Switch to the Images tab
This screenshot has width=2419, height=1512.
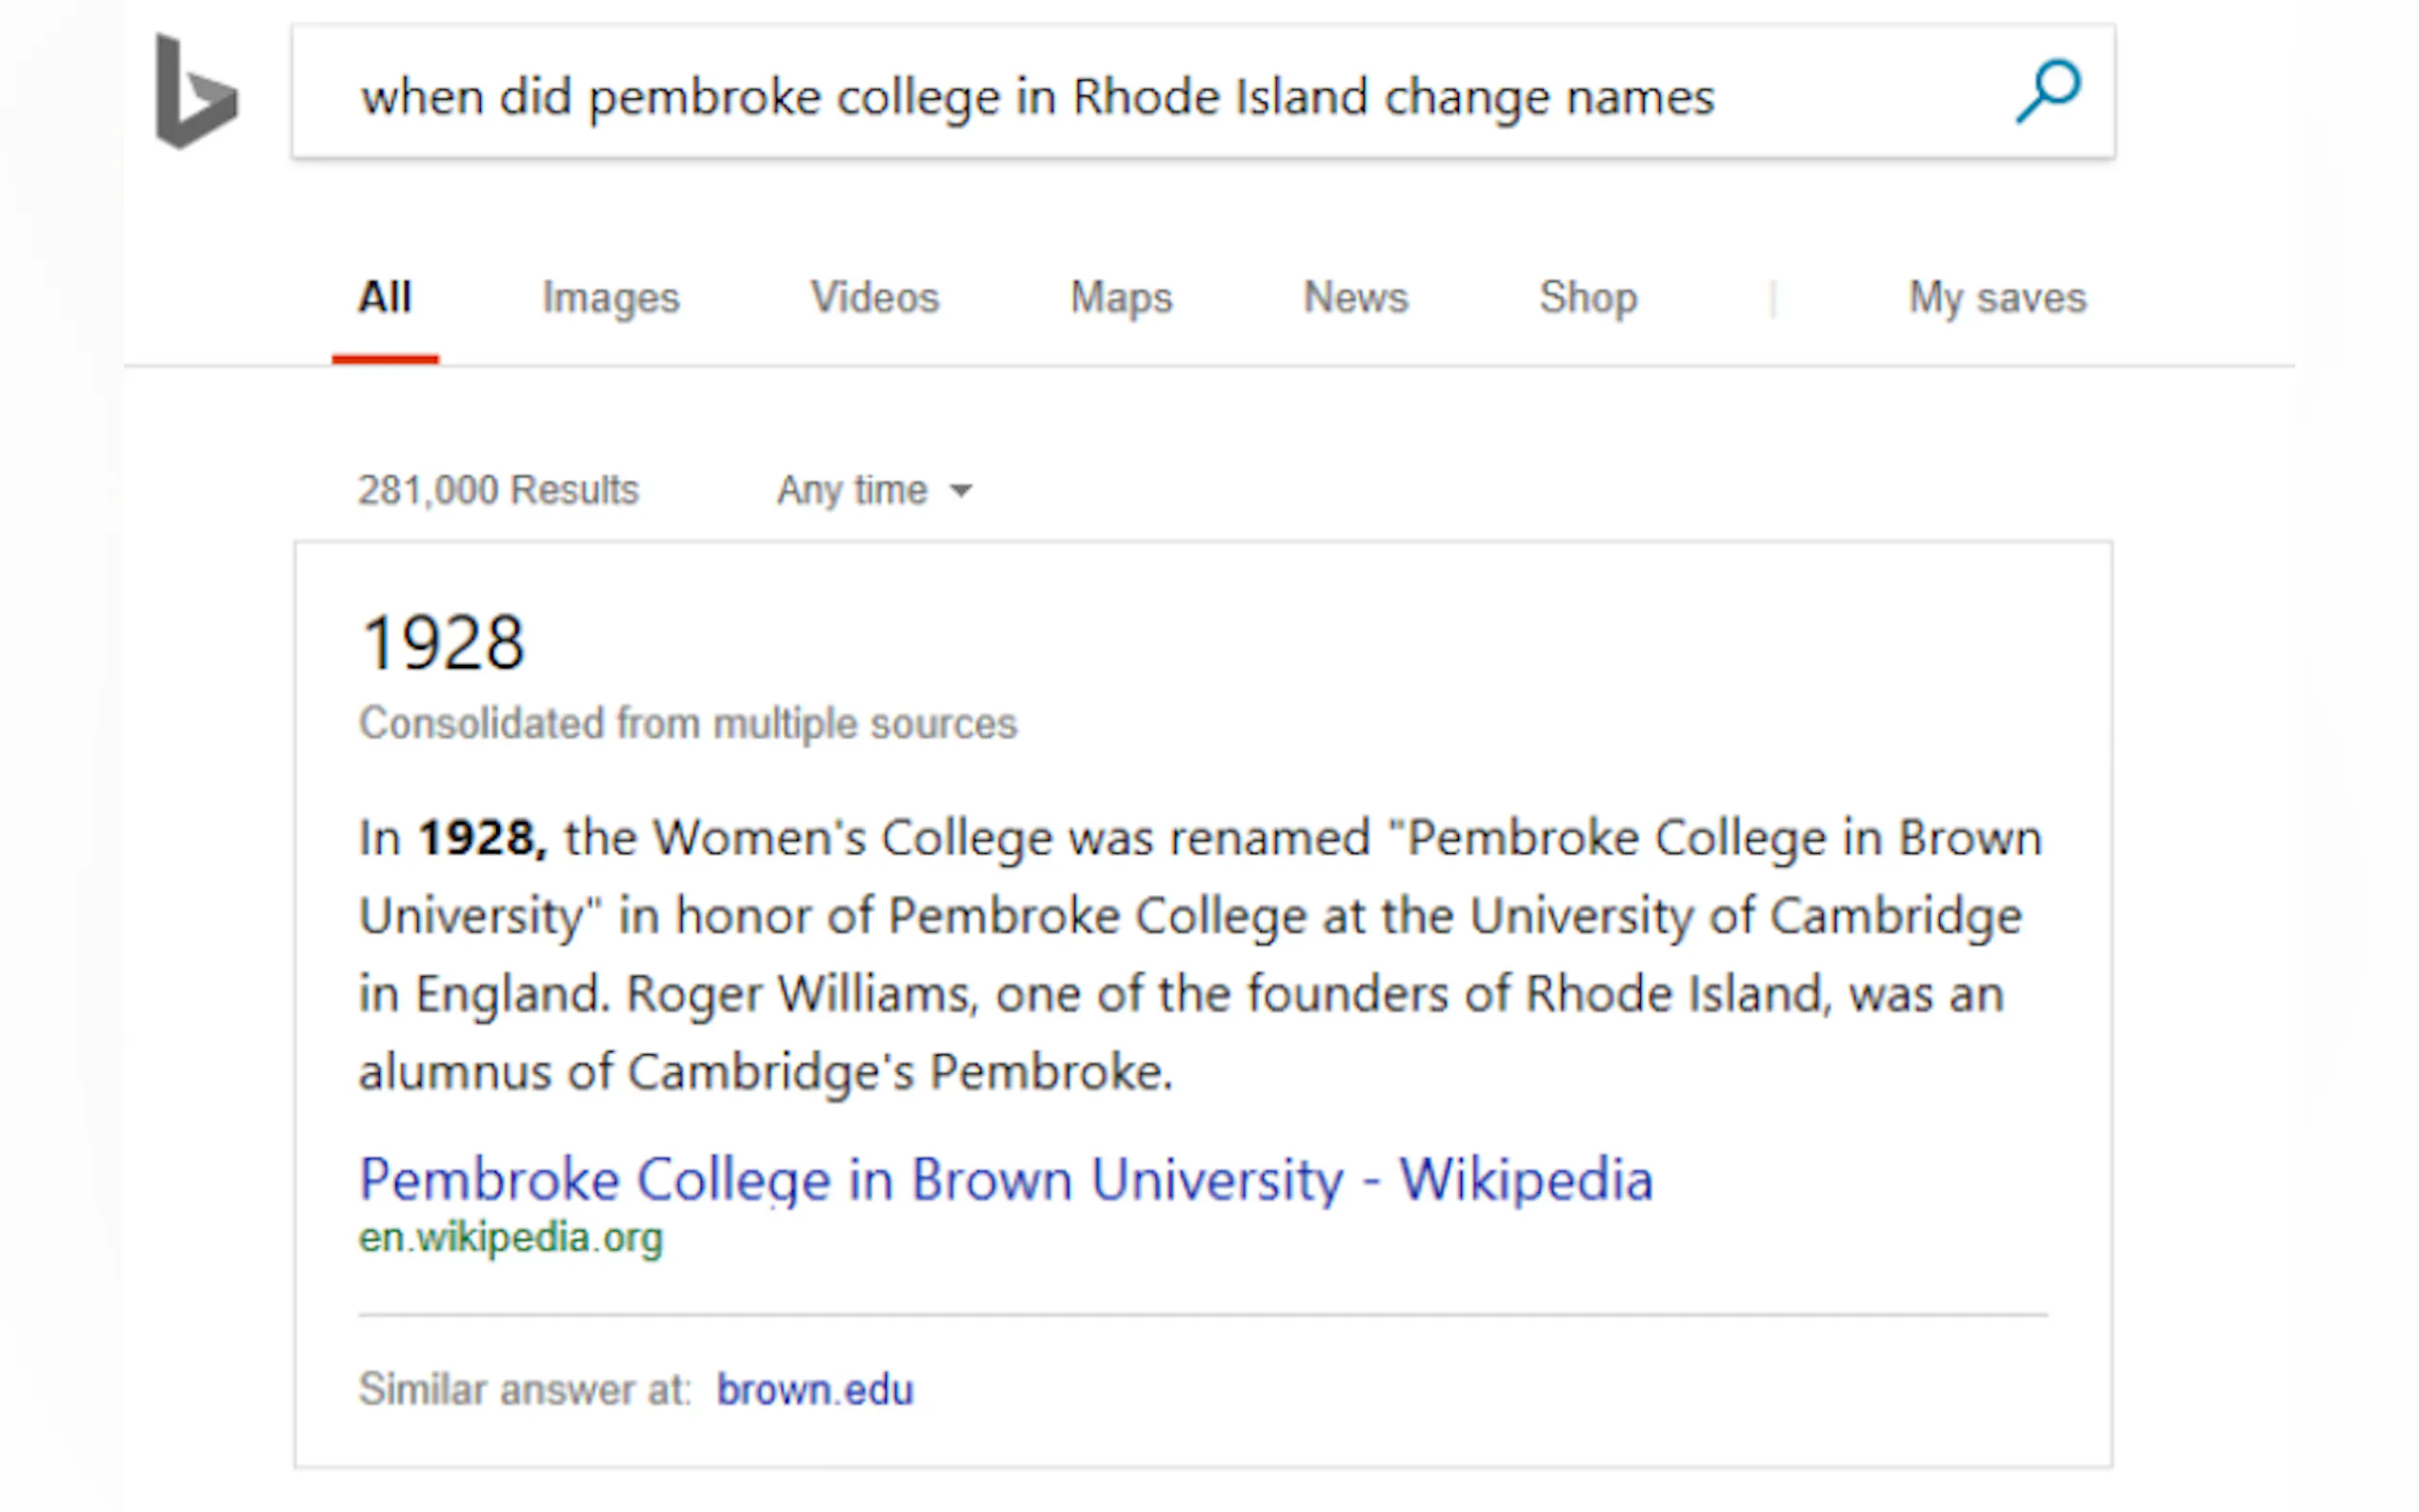[x=612, y=297]
